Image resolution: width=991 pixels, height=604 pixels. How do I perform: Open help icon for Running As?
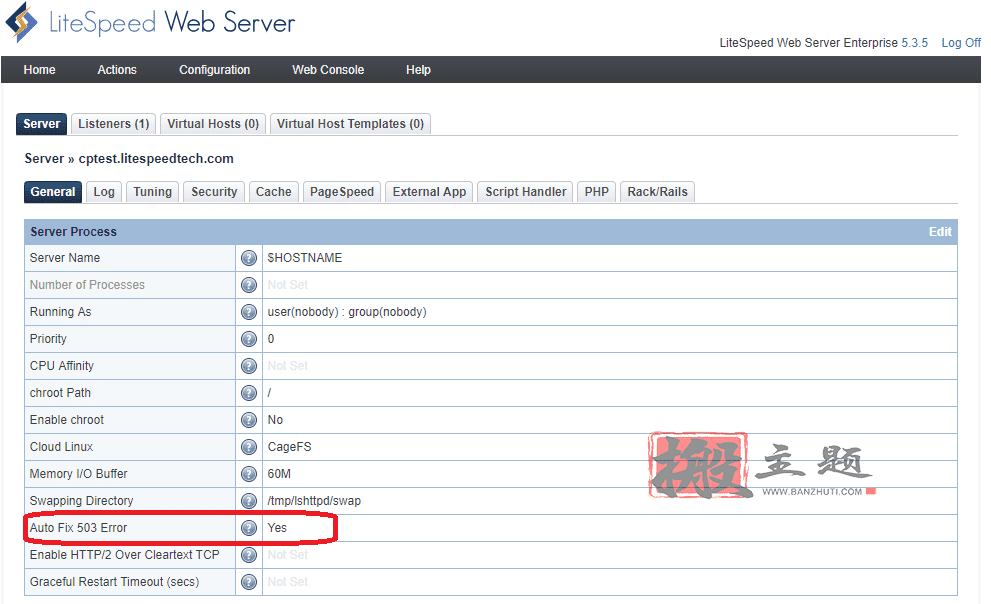point(249,312)
